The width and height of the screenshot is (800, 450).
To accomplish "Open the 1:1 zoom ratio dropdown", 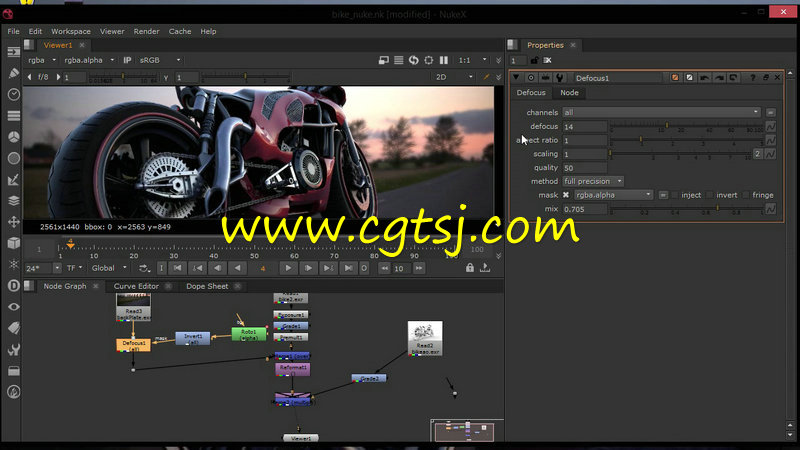I will [x=472, y=60].
